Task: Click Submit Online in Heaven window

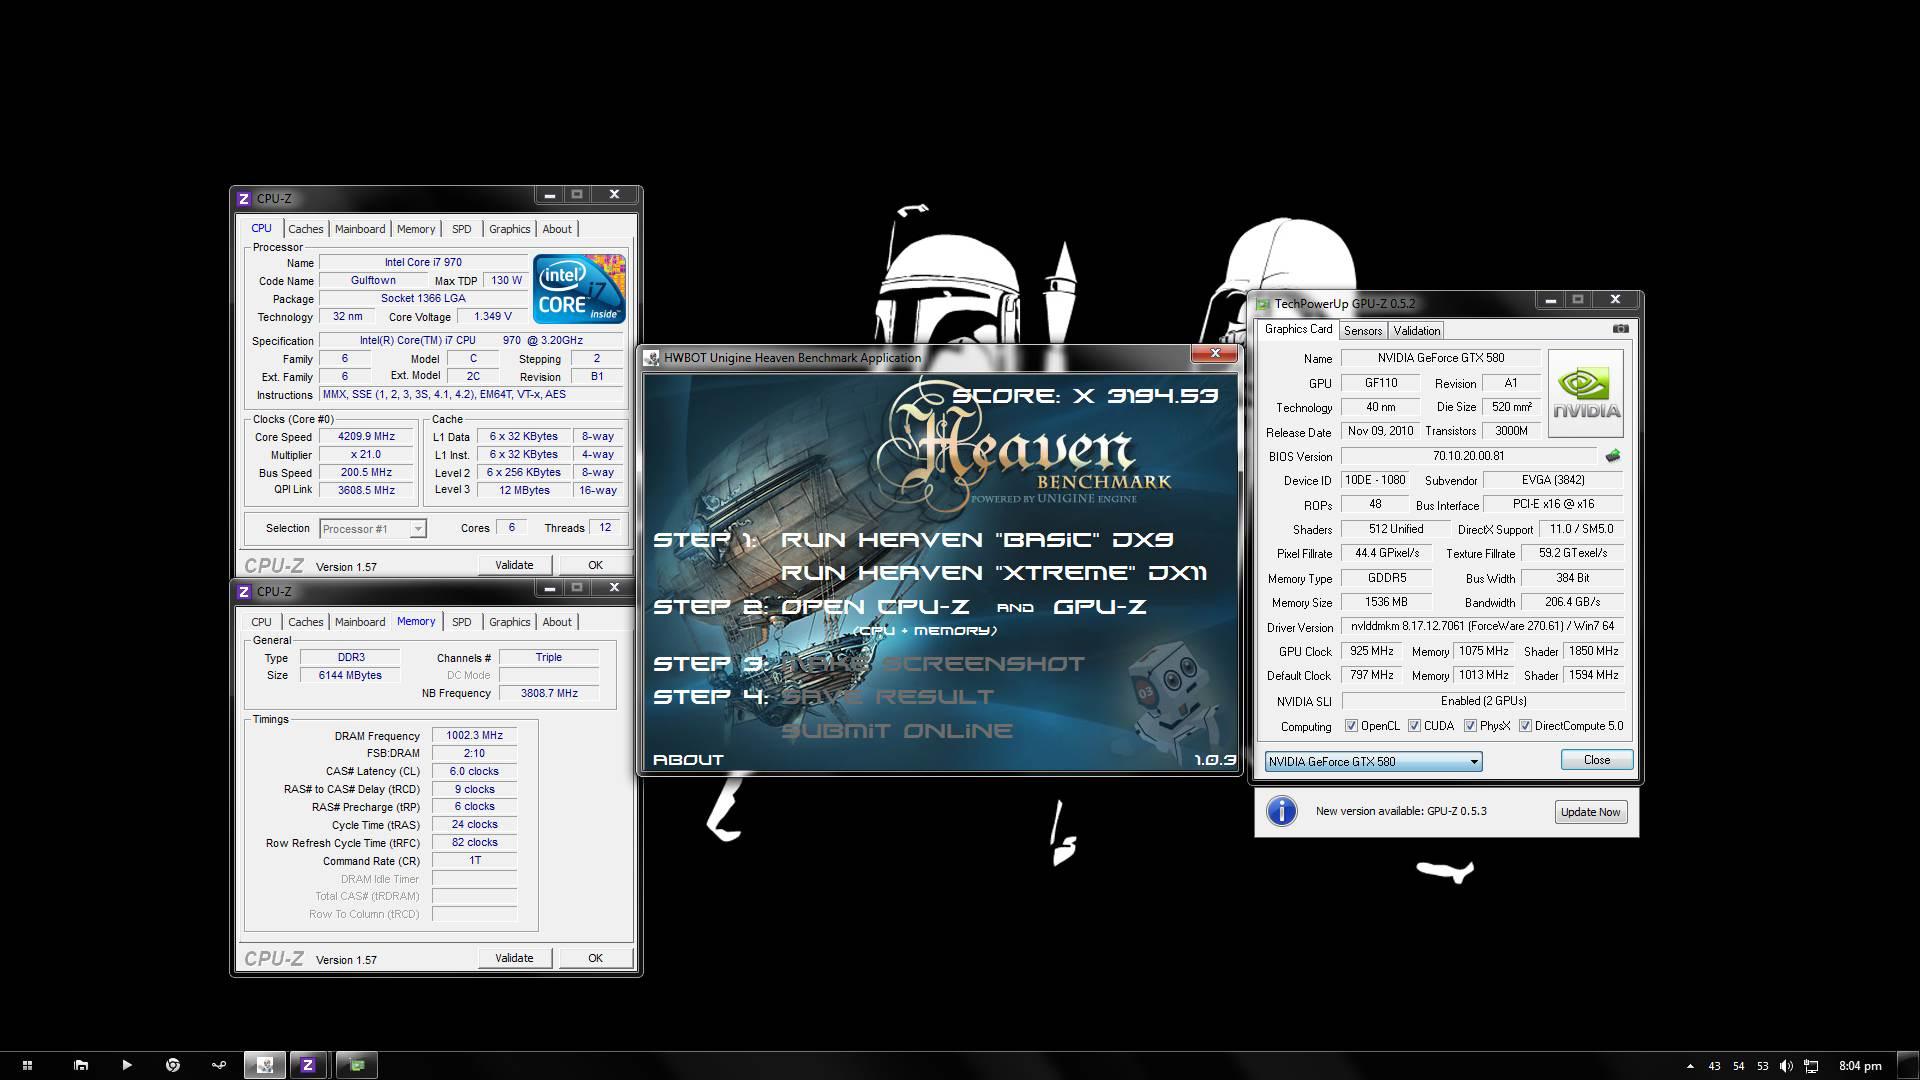Action: [x=897, y=731]
